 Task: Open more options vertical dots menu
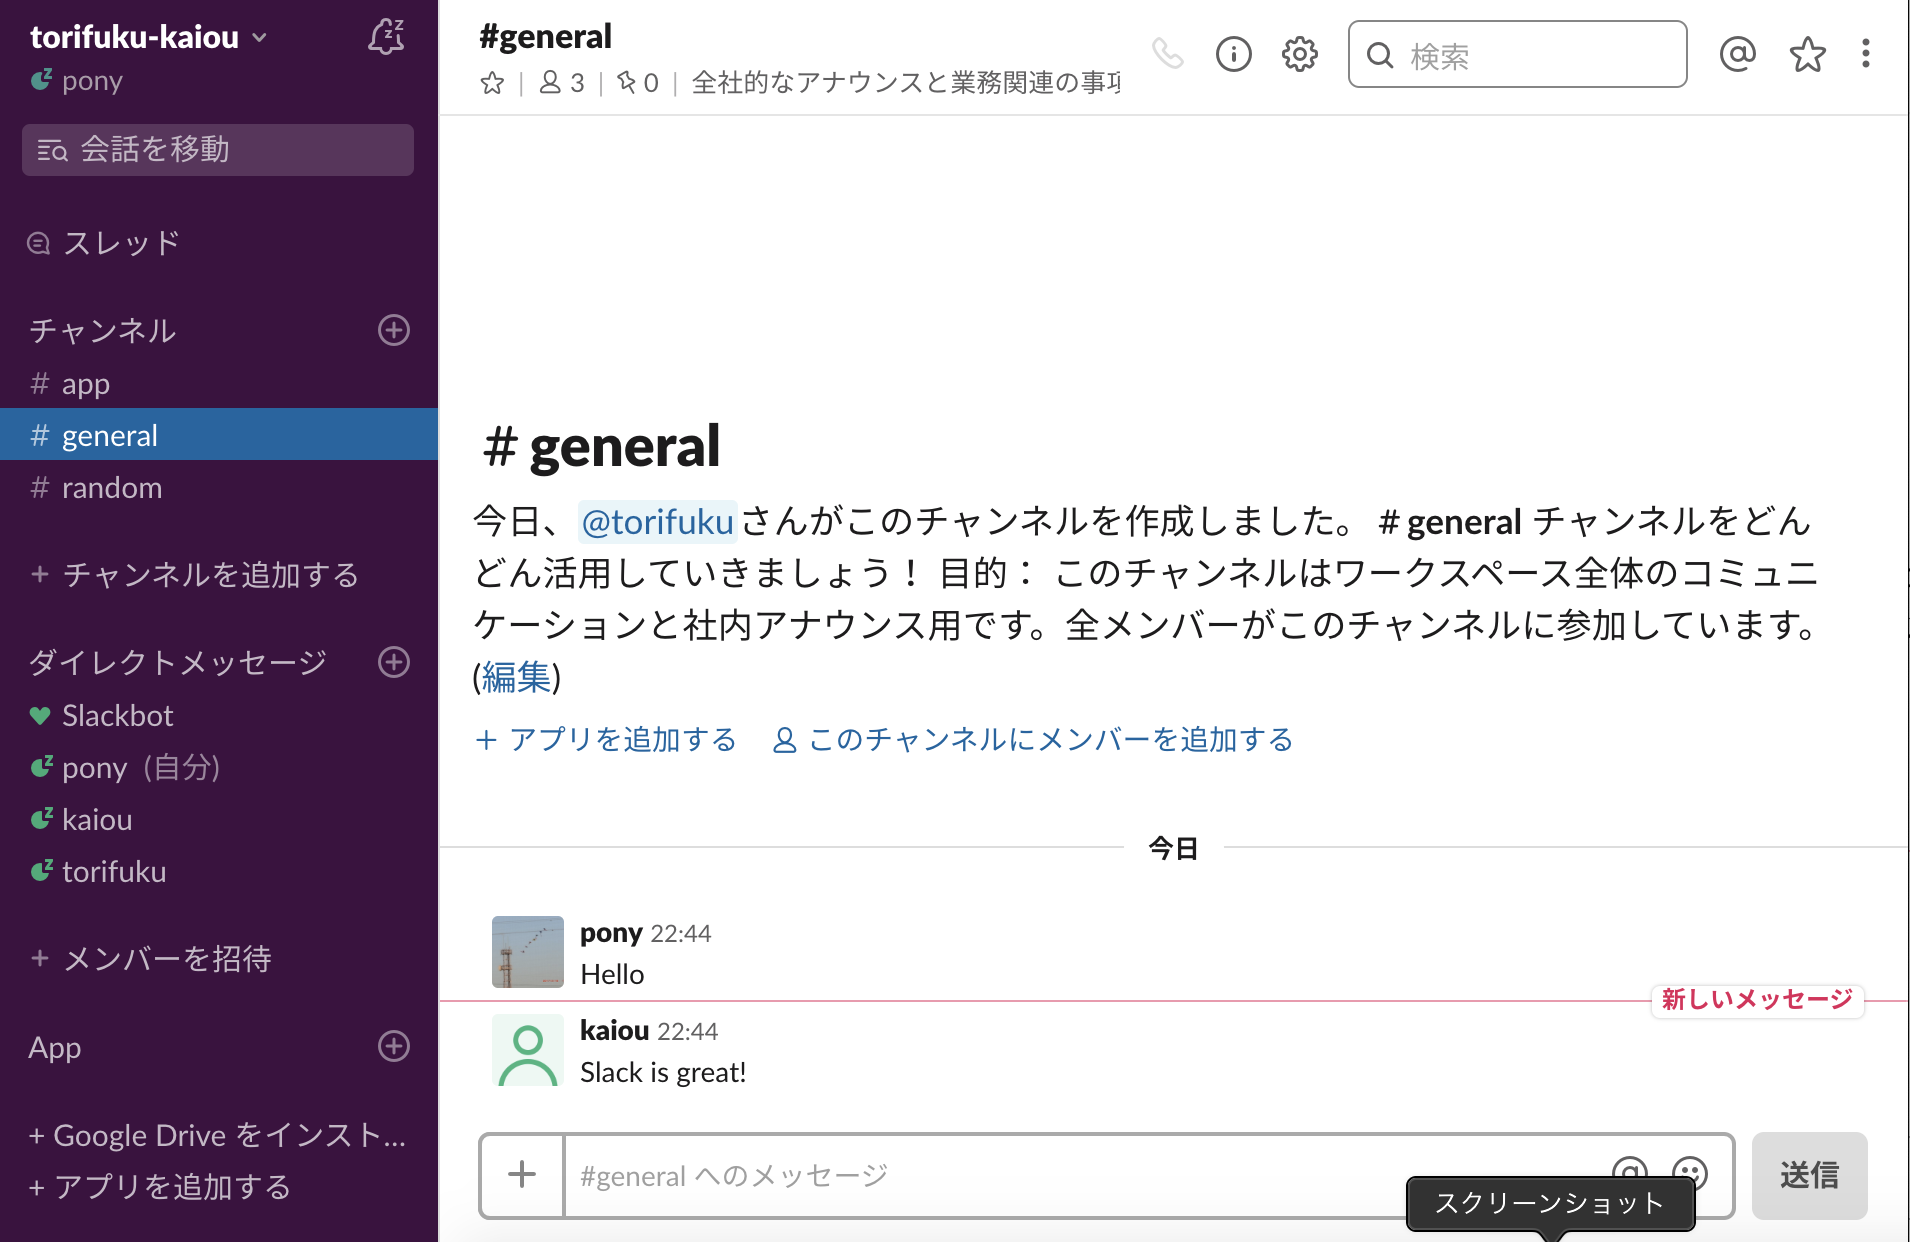[x=1866, y=54]
